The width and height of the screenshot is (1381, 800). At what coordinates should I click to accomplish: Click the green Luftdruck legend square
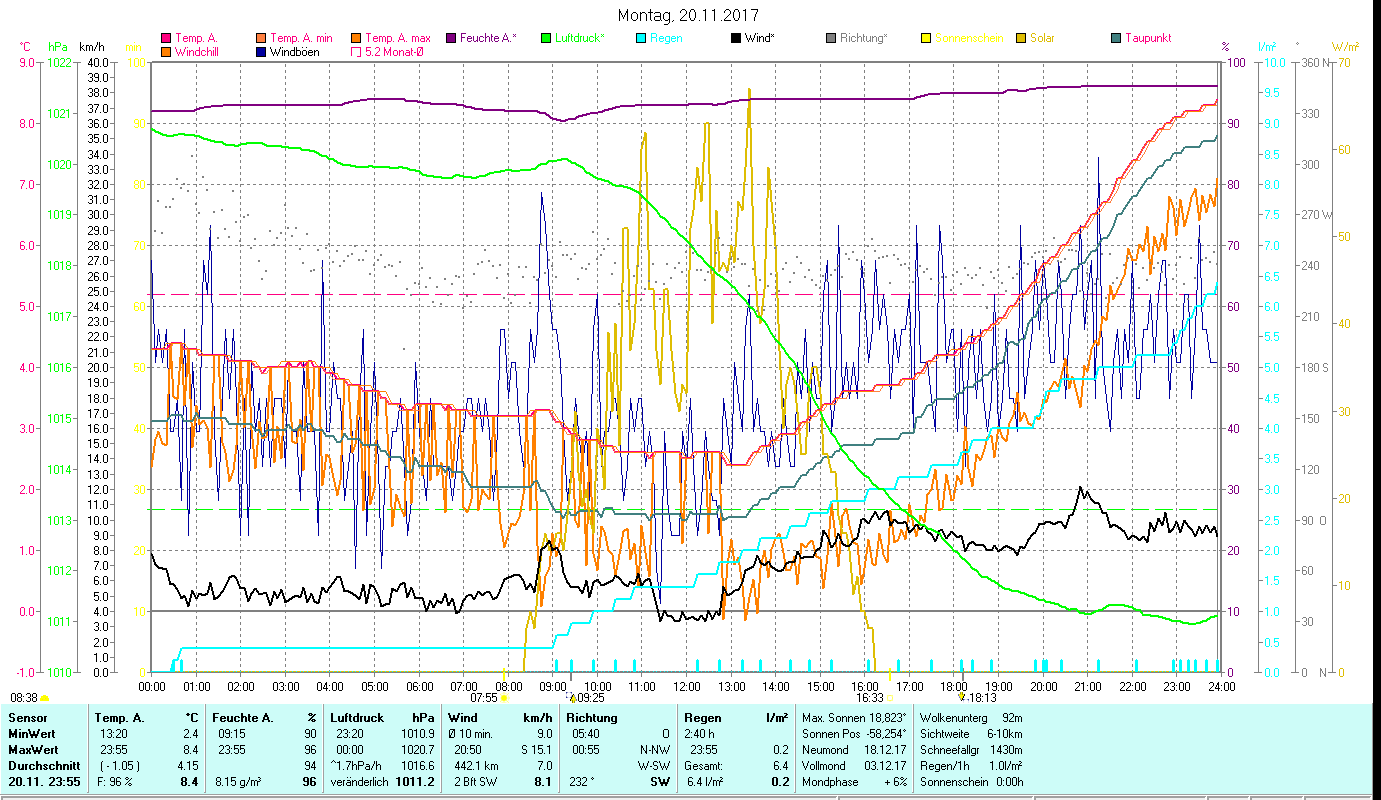coord(546,38)
